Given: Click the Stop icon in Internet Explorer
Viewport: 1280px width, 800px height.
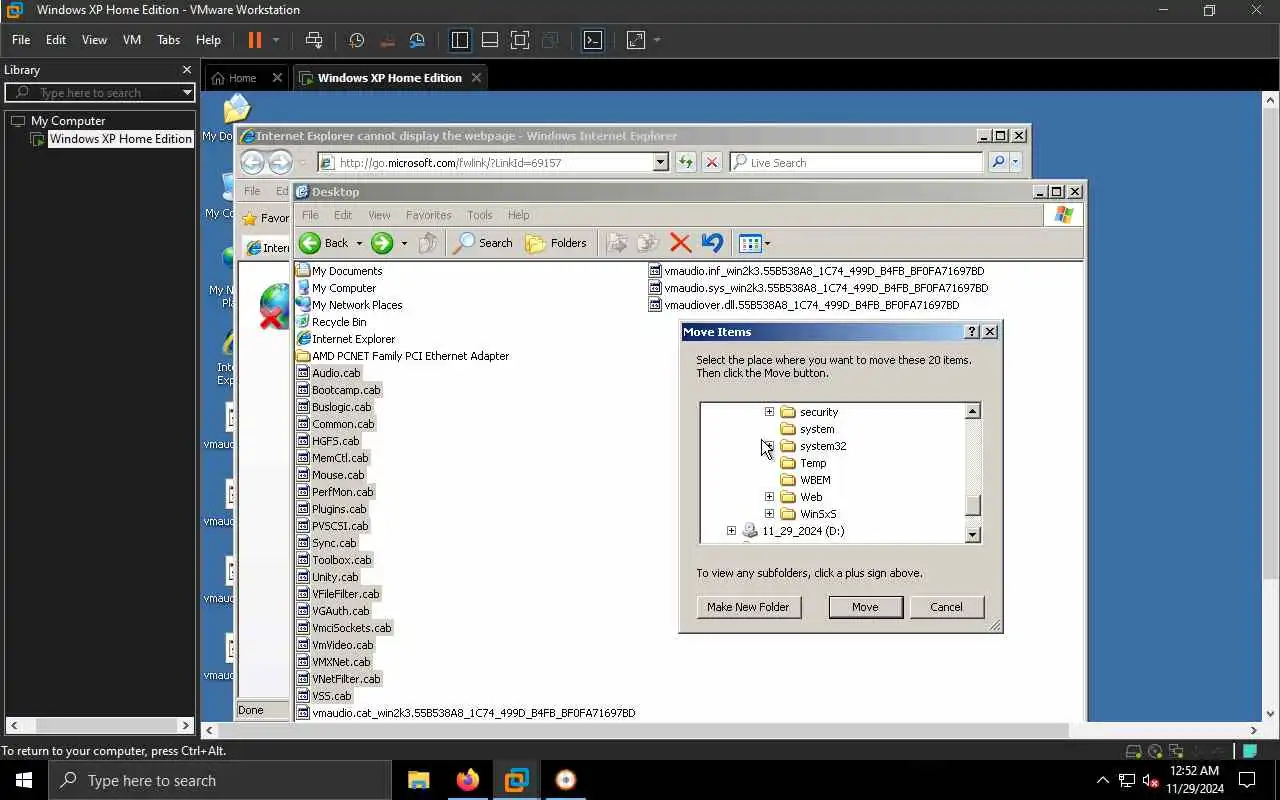Looking at the screenshot, I should (x=711, y=163).
